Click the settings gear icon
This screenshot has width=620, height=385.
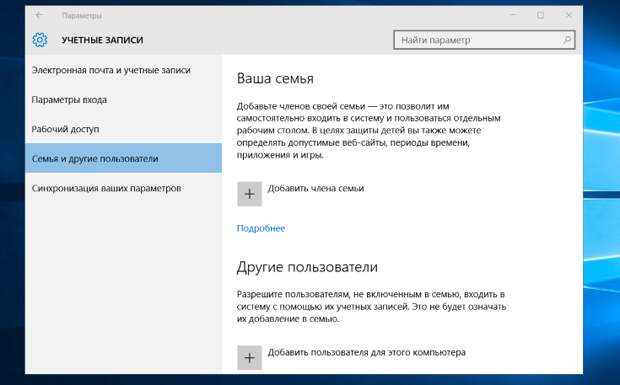tap(40, 40)
